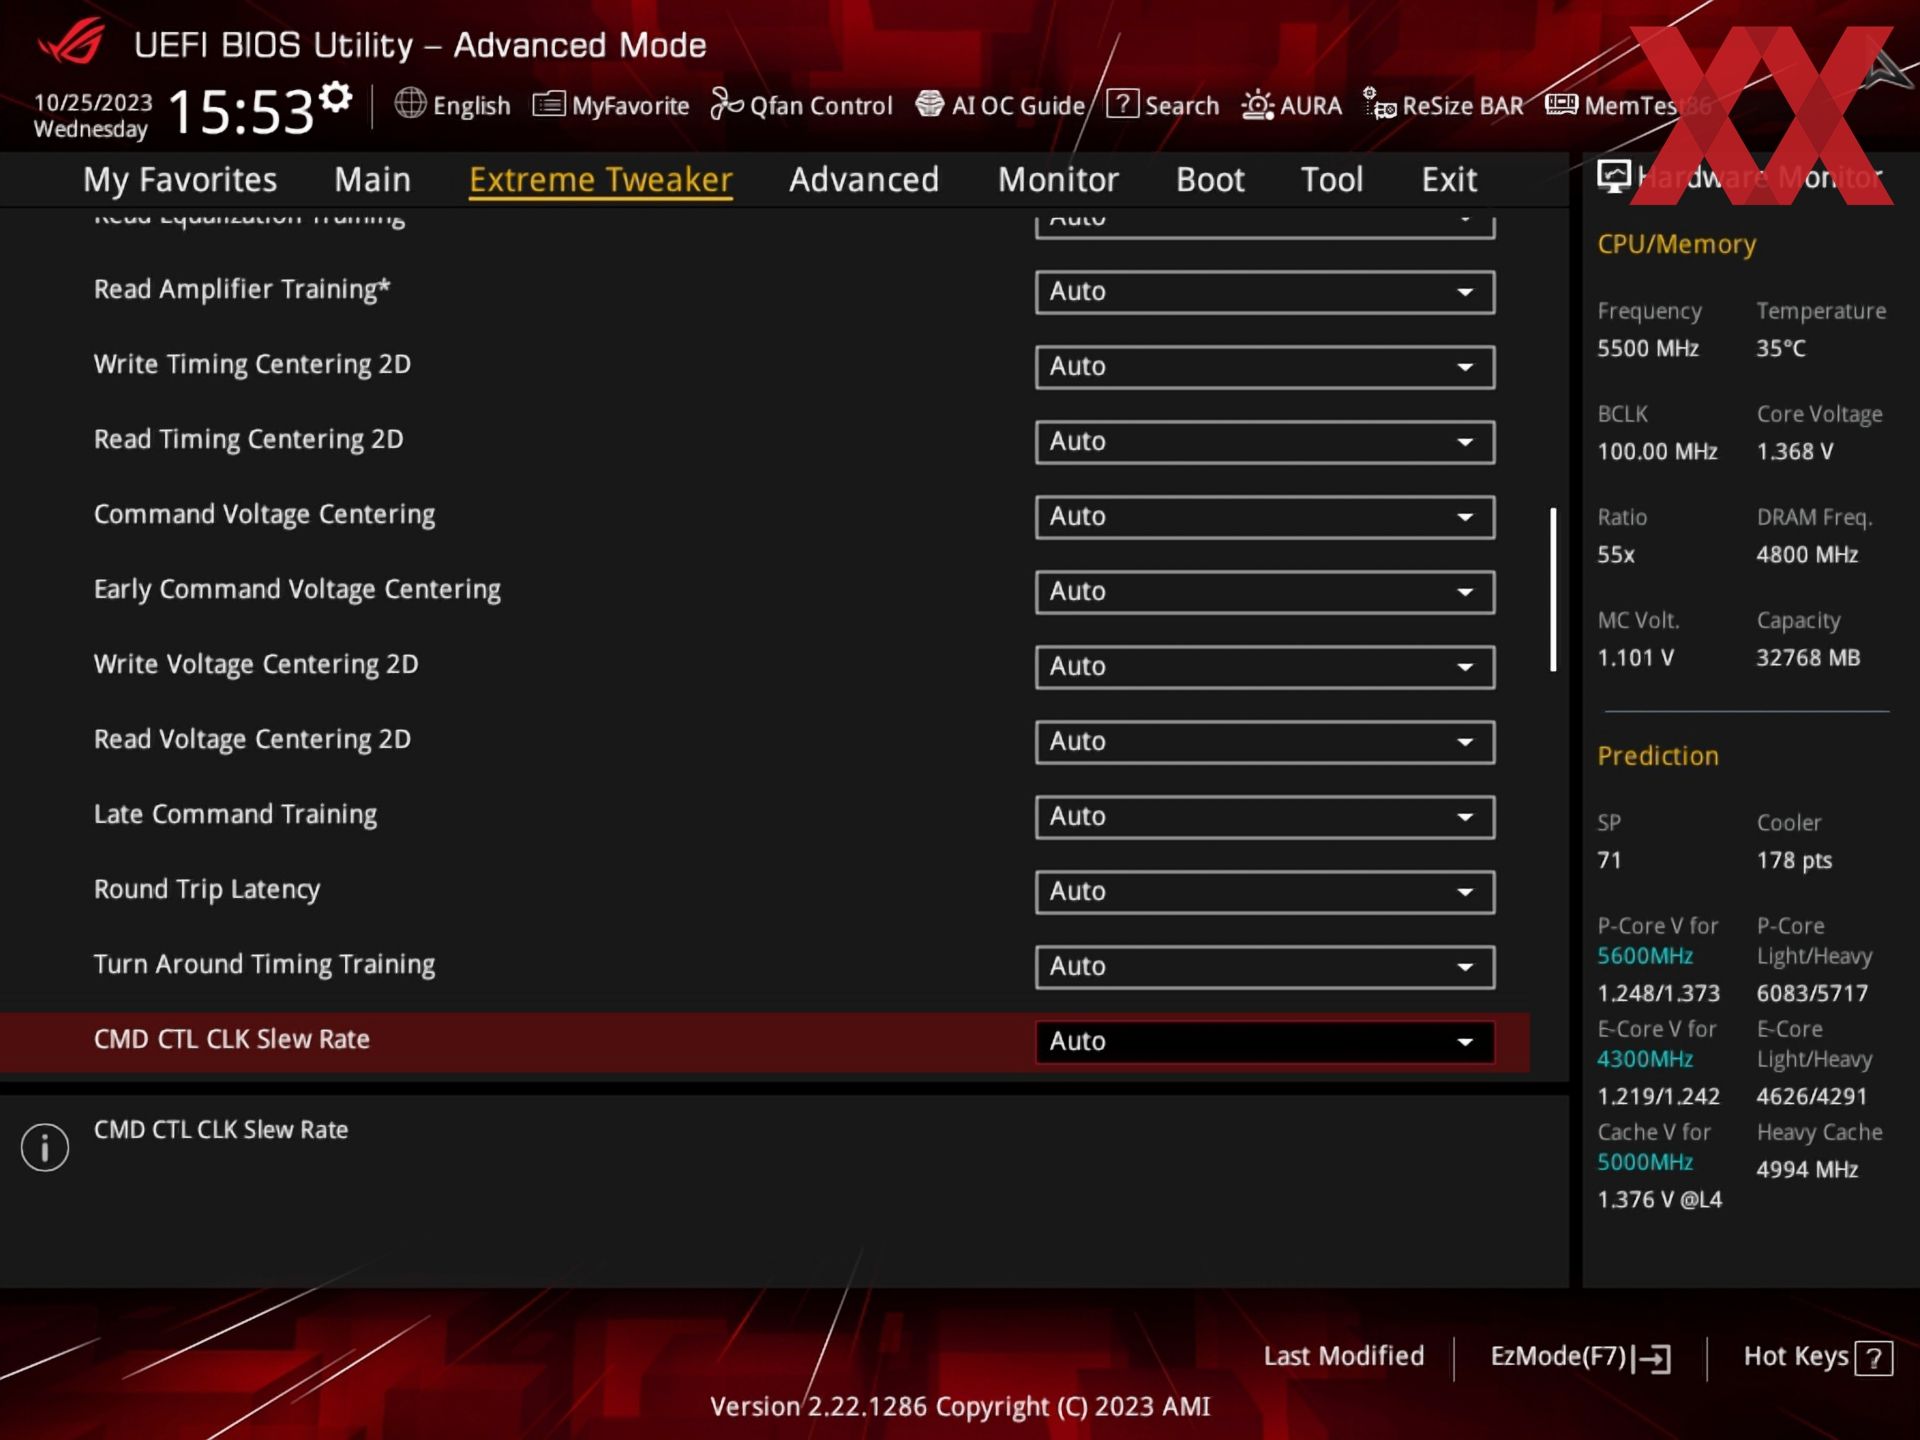Expand Turn Around Timing Training dropdown

[1265, 967]
